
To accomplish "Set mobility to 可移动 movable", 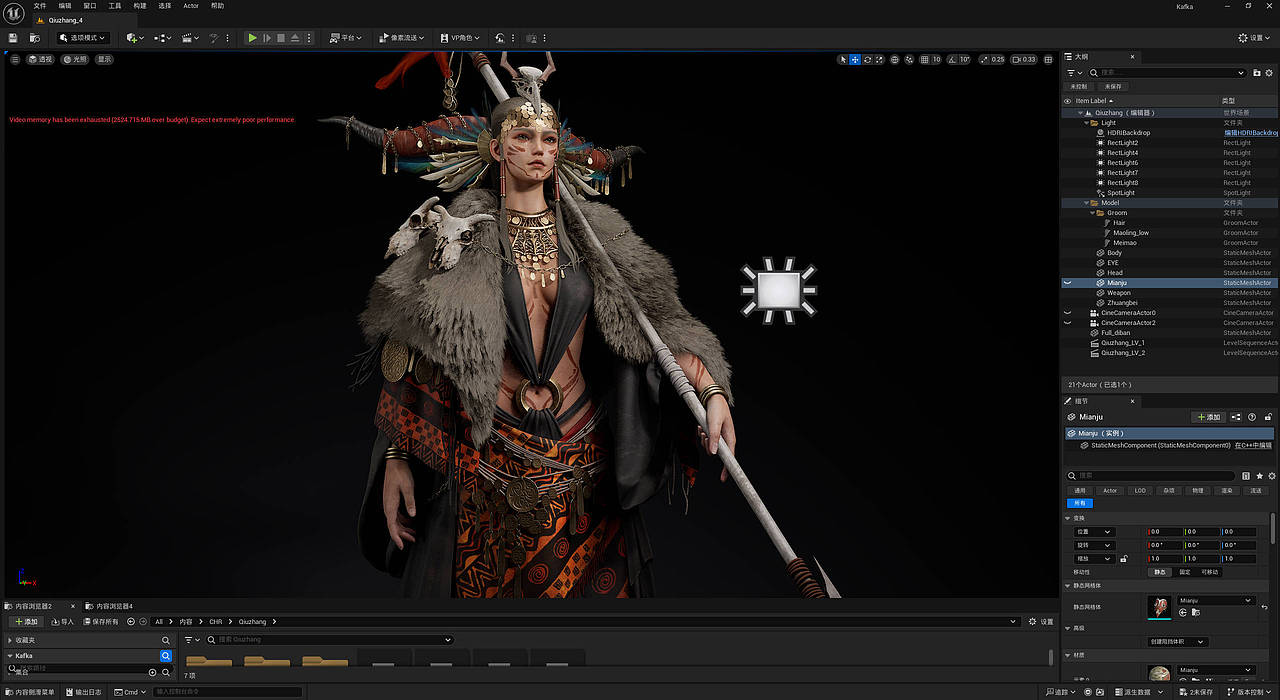I will pyautogui.click(x=1209, y=572).
